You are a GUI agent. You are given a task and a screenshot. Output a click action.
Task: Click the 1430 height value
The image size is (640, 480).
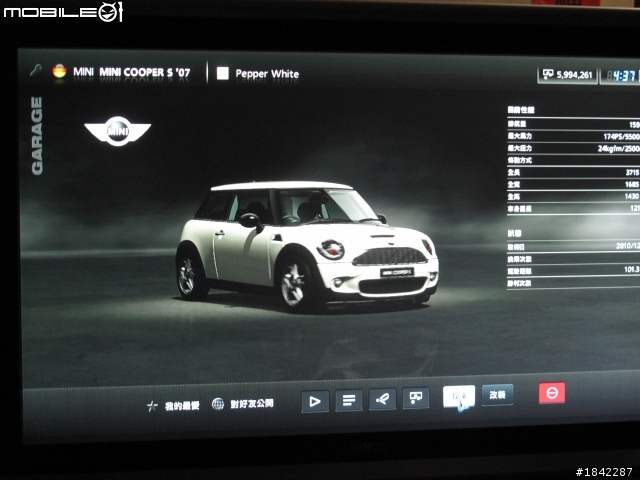pos(632,196)
